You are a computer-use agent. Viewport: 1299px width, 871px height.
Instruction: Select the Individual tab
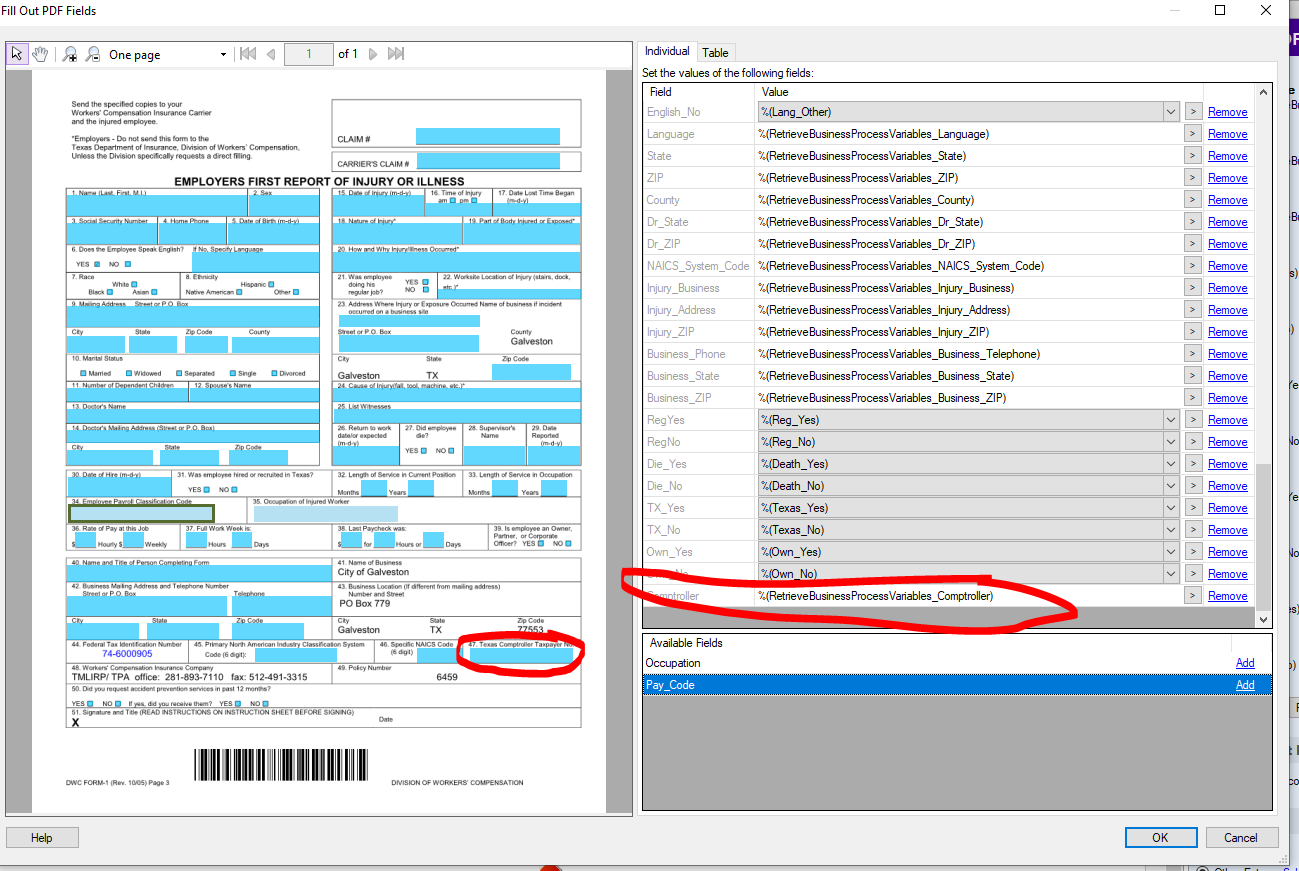pyautogui.click(x=667, y=51)
